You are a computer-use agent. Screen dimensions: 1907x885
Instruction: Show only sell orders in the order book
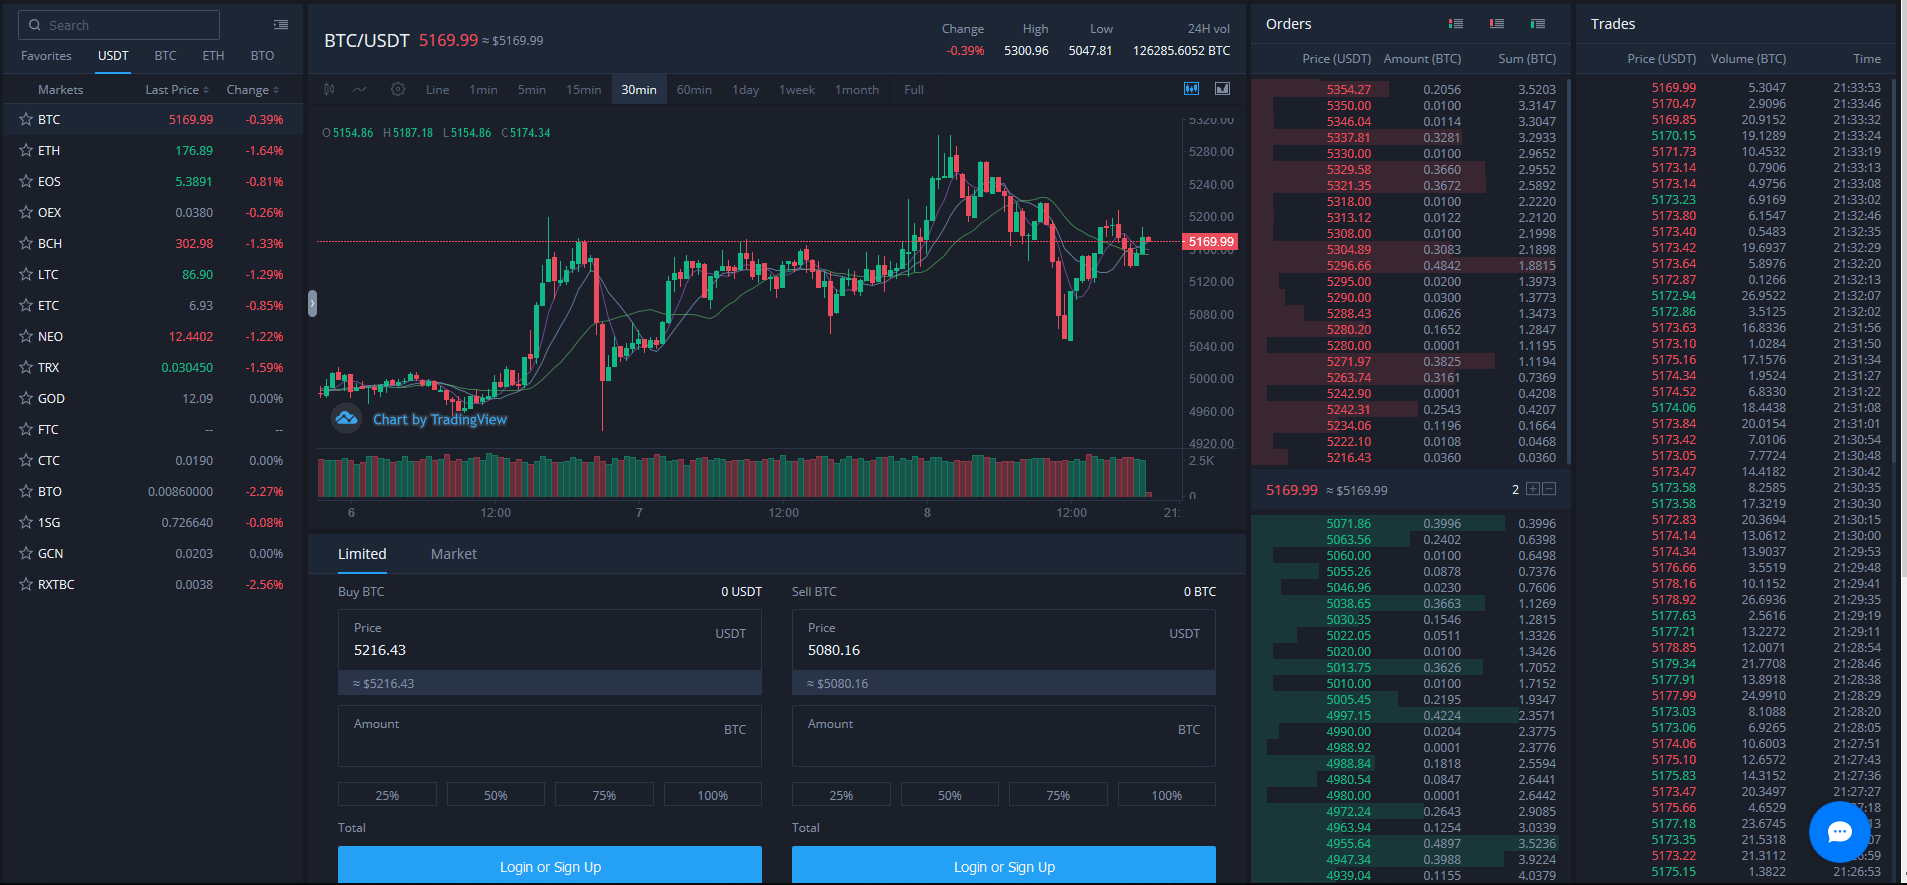click(1496, 24)
